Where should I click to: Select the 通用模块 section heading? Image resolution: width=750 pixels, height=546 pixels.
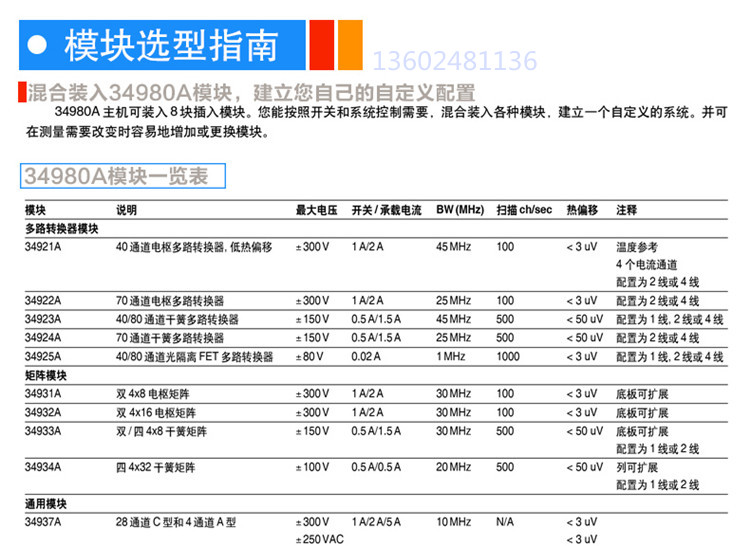[x=46, y=503]
